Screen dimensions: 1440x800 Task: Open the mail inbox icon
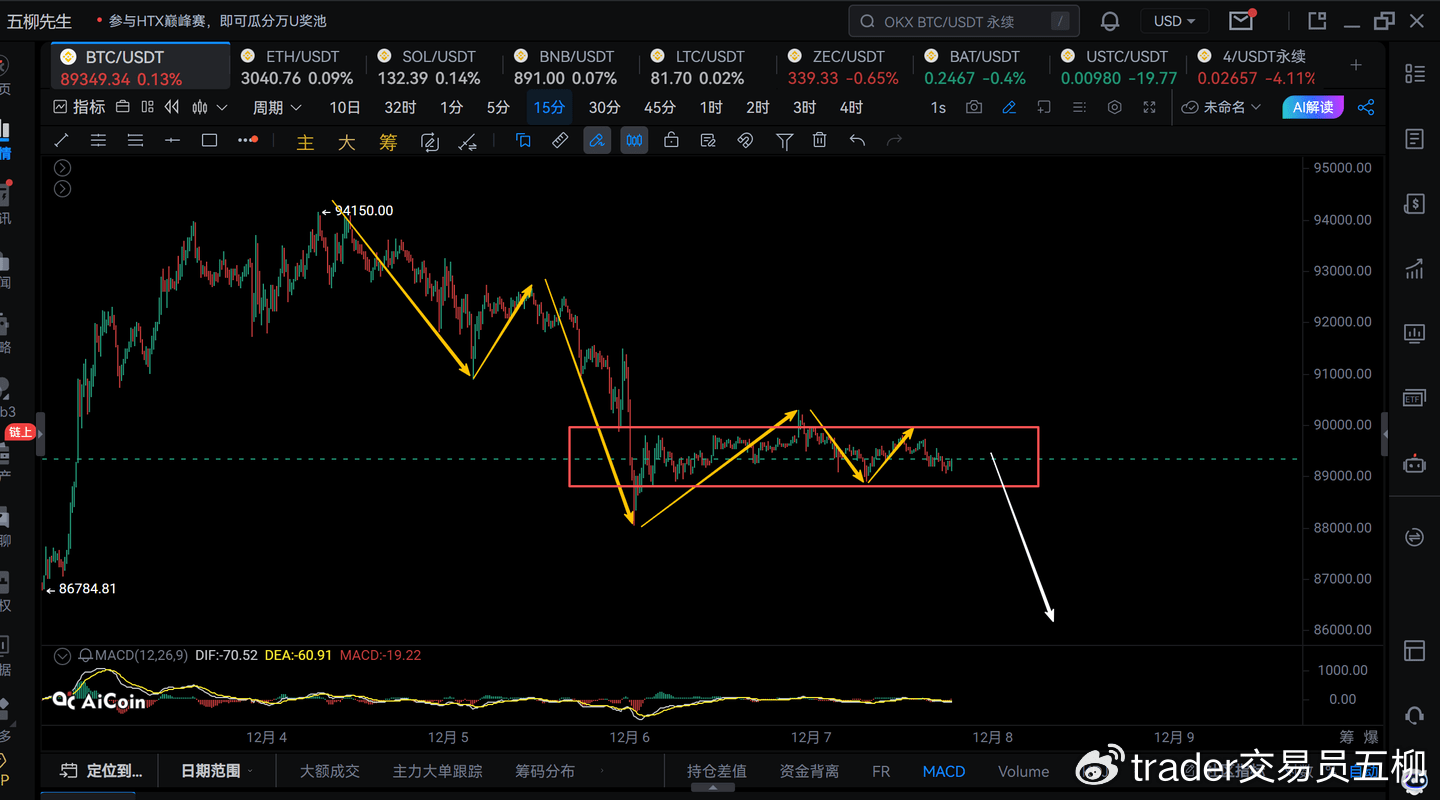(1241, 21)
